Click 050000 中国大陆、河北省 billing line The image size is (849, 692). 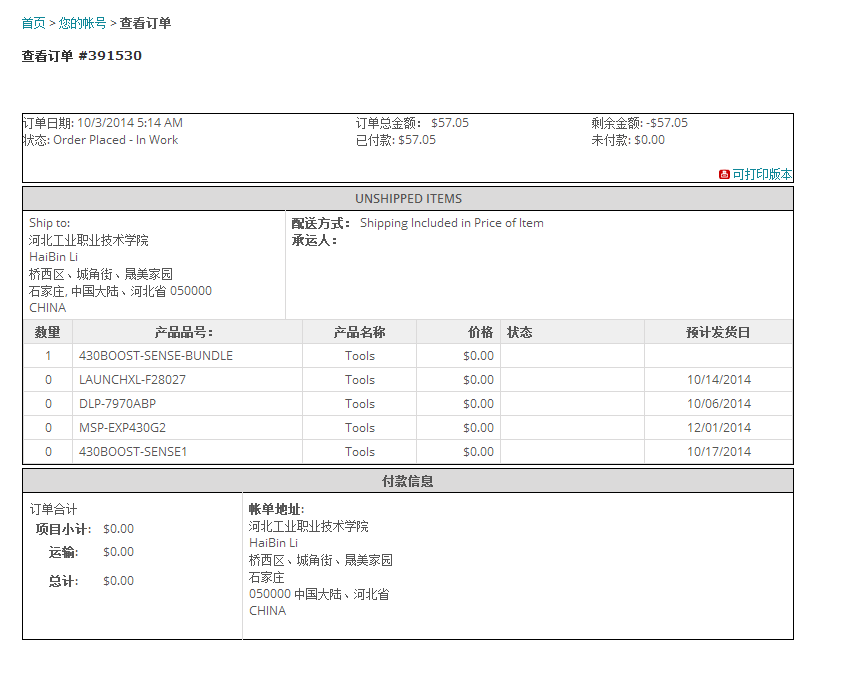coord(319,594)
